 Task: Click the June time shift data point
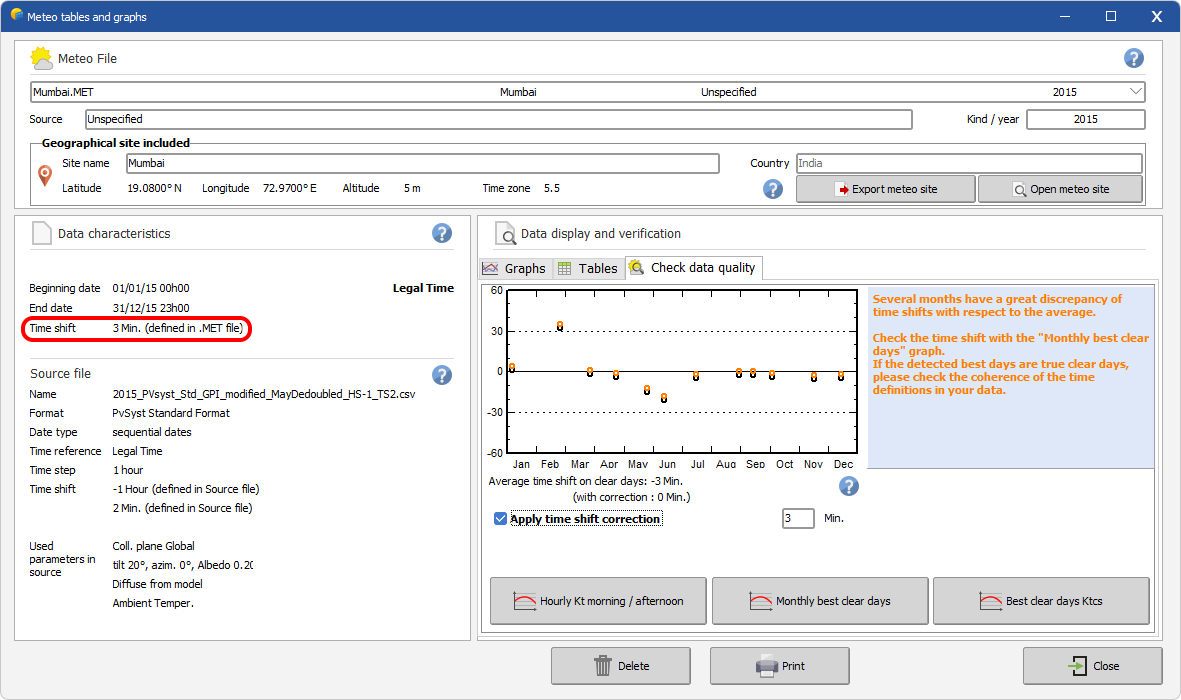coord(664,398)
